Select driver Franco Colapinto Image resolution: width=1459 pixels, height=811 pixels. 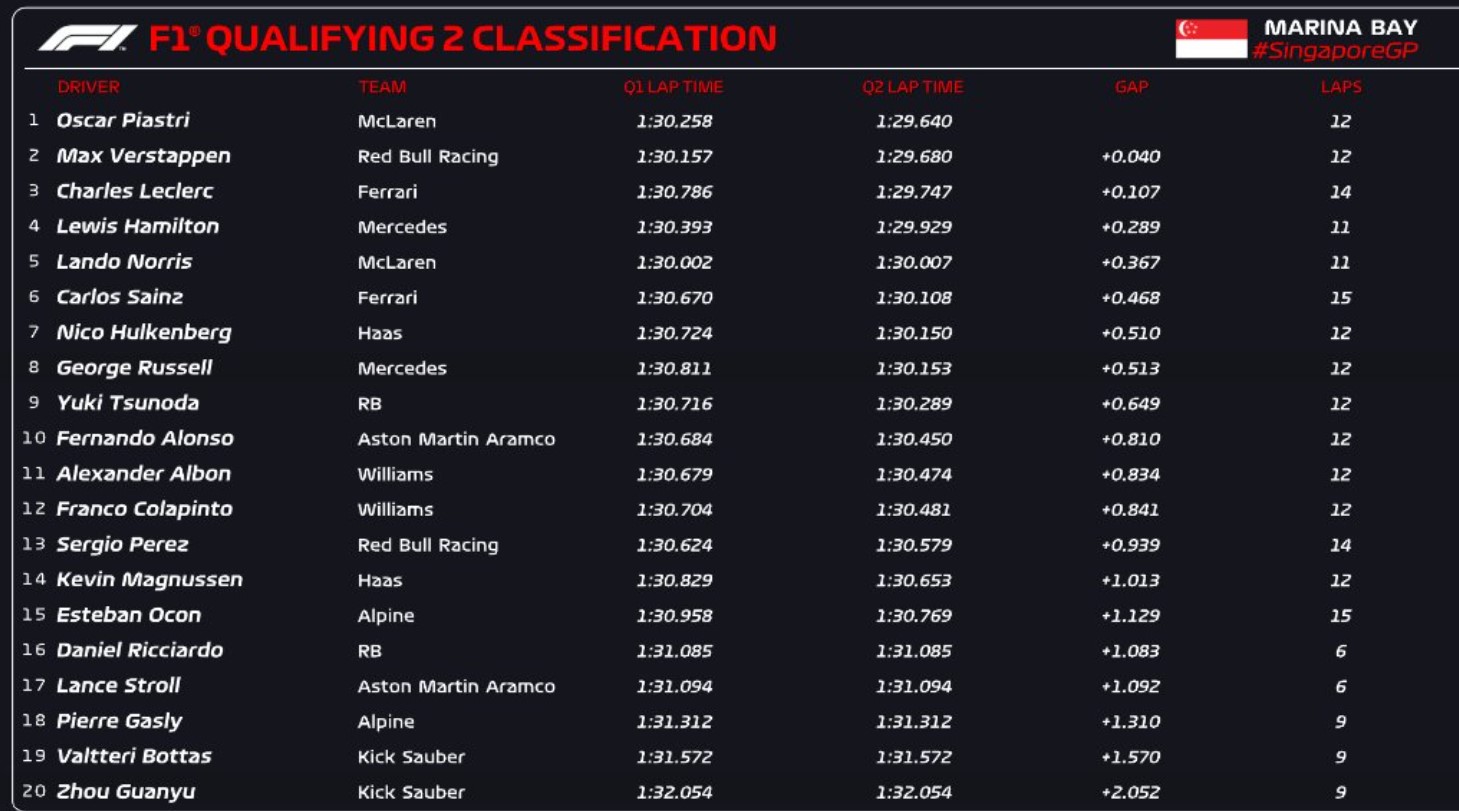pyautogui.click(x=144, y=509)
